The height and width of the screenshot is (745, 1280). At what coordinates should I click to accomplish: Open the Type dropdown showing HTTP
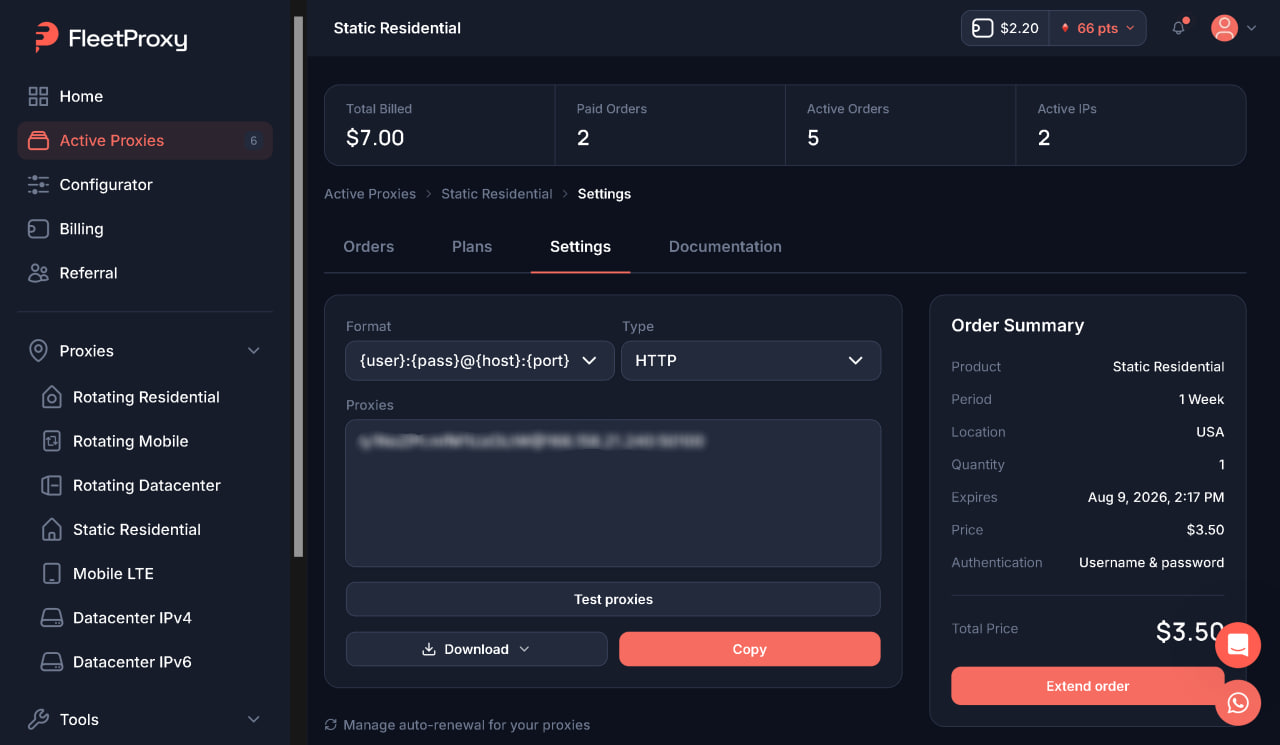[751, 361]
